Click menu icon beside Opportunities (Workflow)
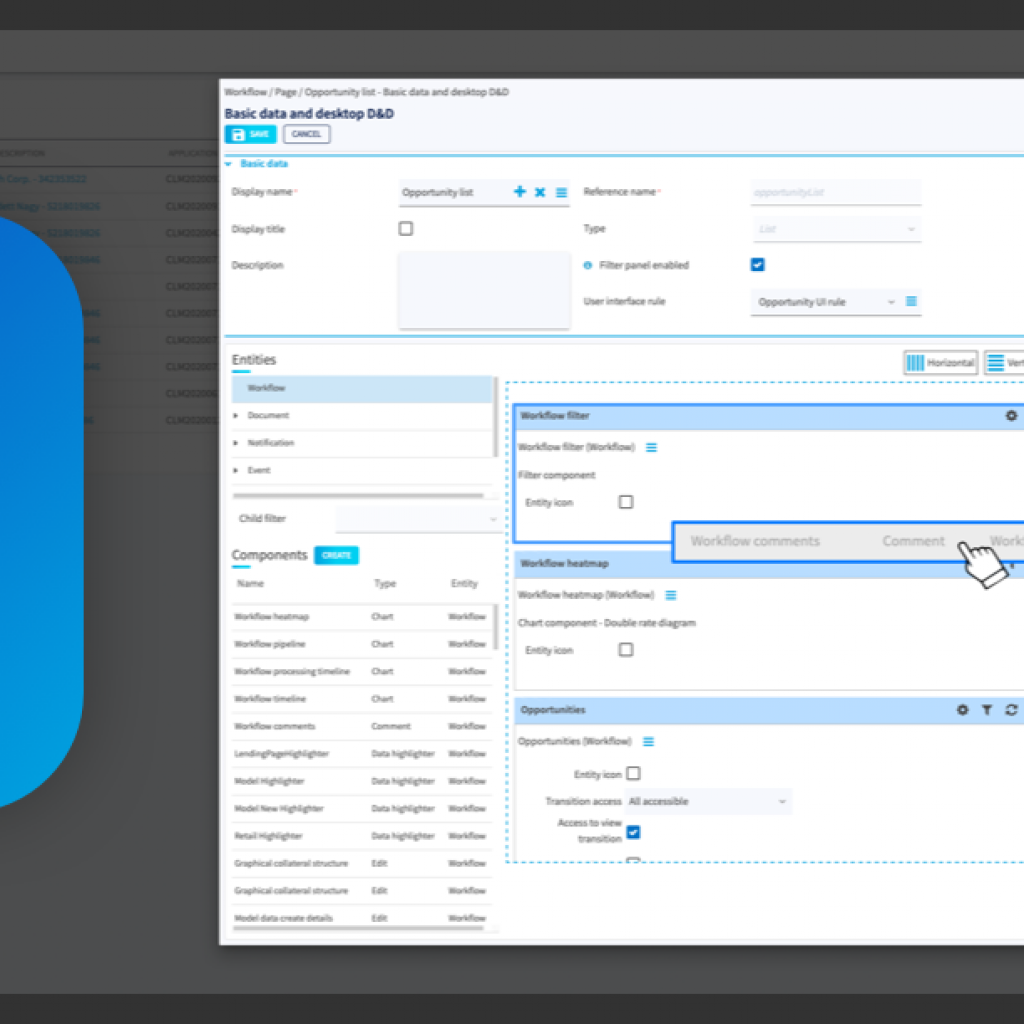 tap(648, 742)
